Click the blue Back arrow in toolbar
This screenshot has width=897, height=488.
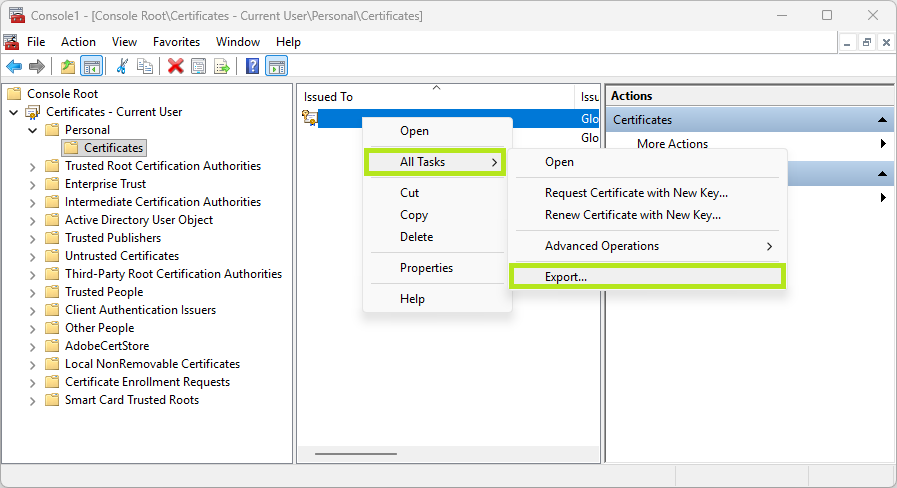tap(14, 66)
